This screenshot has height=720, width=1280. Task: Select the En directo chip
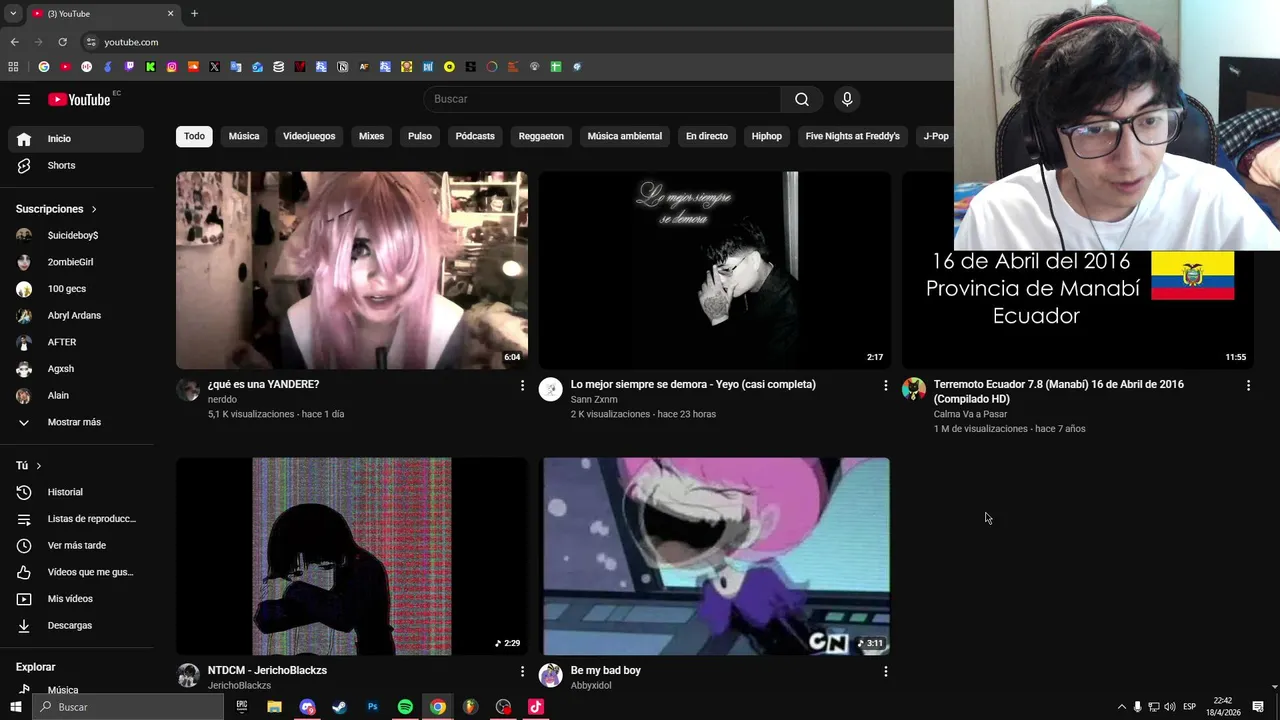pyautogui.click(x=707, y=136)
